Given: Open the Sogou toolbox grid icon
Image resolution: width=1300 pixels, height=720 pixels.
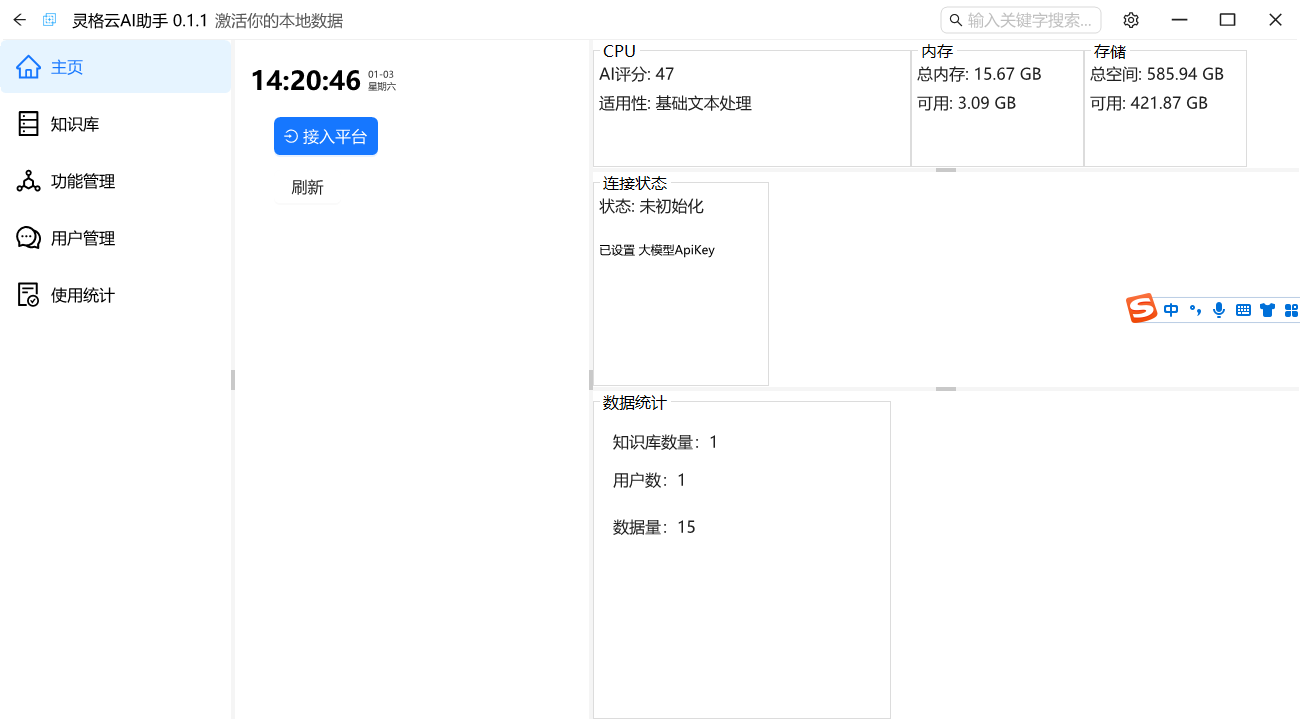Looking at the screenshot, I should (1289, 309).
